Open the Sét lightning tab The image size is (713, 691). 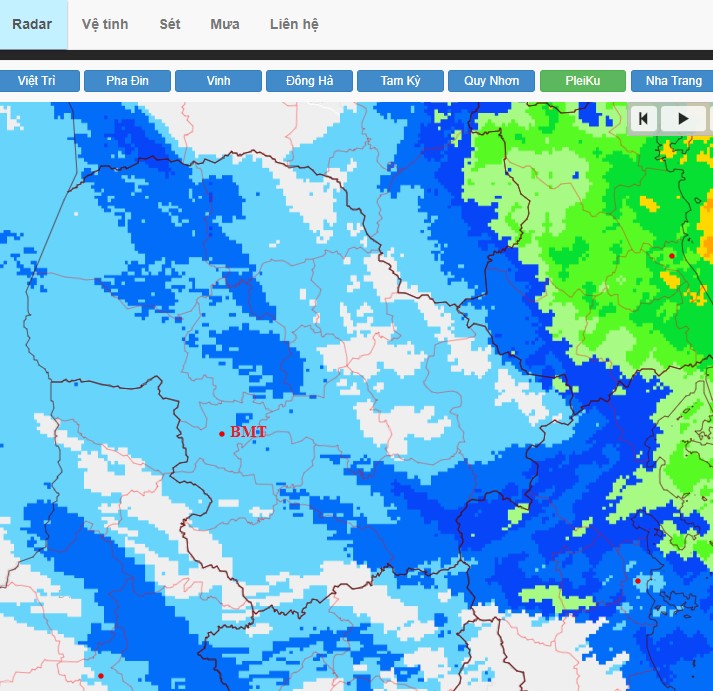(170, 24)
